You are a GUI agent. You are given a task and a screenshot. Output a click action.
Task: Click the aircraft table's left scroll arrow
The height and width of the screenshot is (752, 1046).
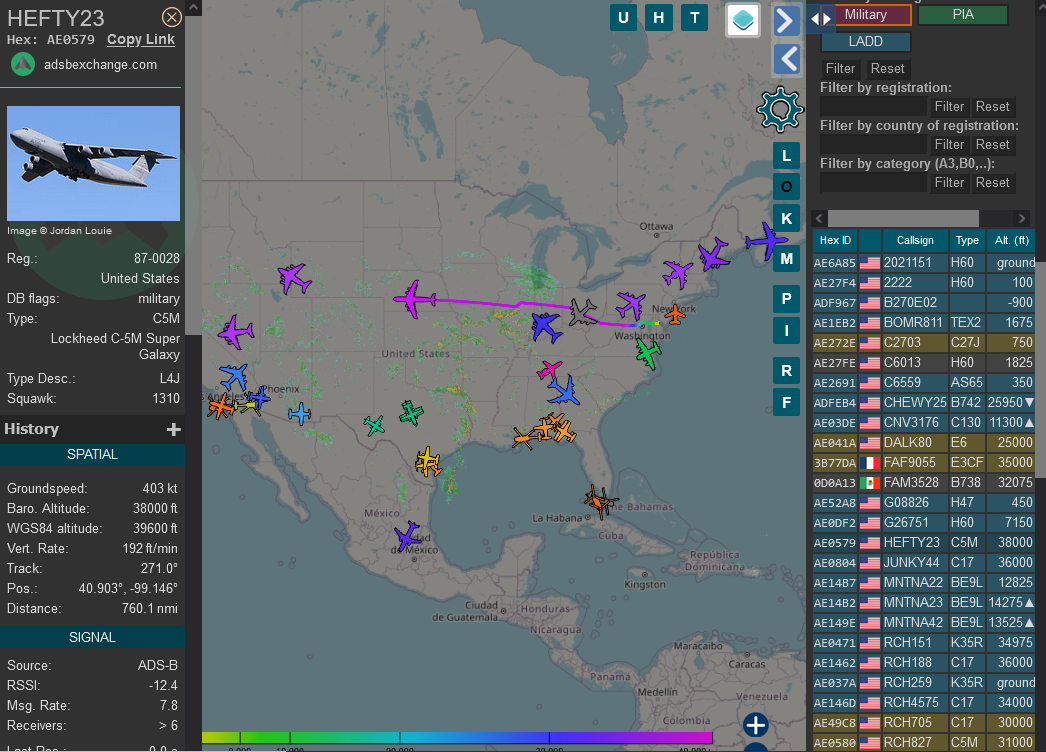819,218
